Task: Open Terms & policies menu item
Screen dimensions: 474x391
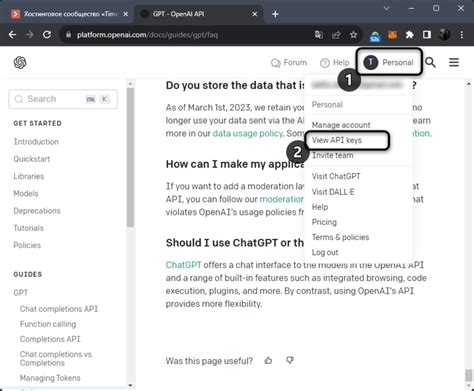Action: [x=340, y=237]
